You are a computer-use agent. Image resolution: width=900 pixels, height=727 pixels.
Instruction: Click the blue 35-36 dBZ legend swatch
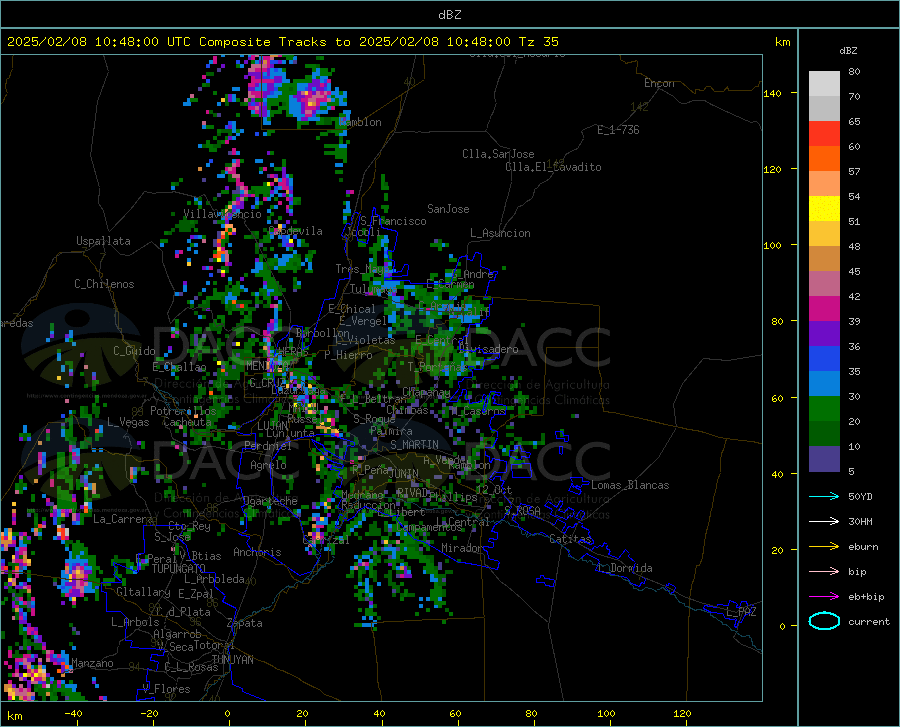point(824,359)
